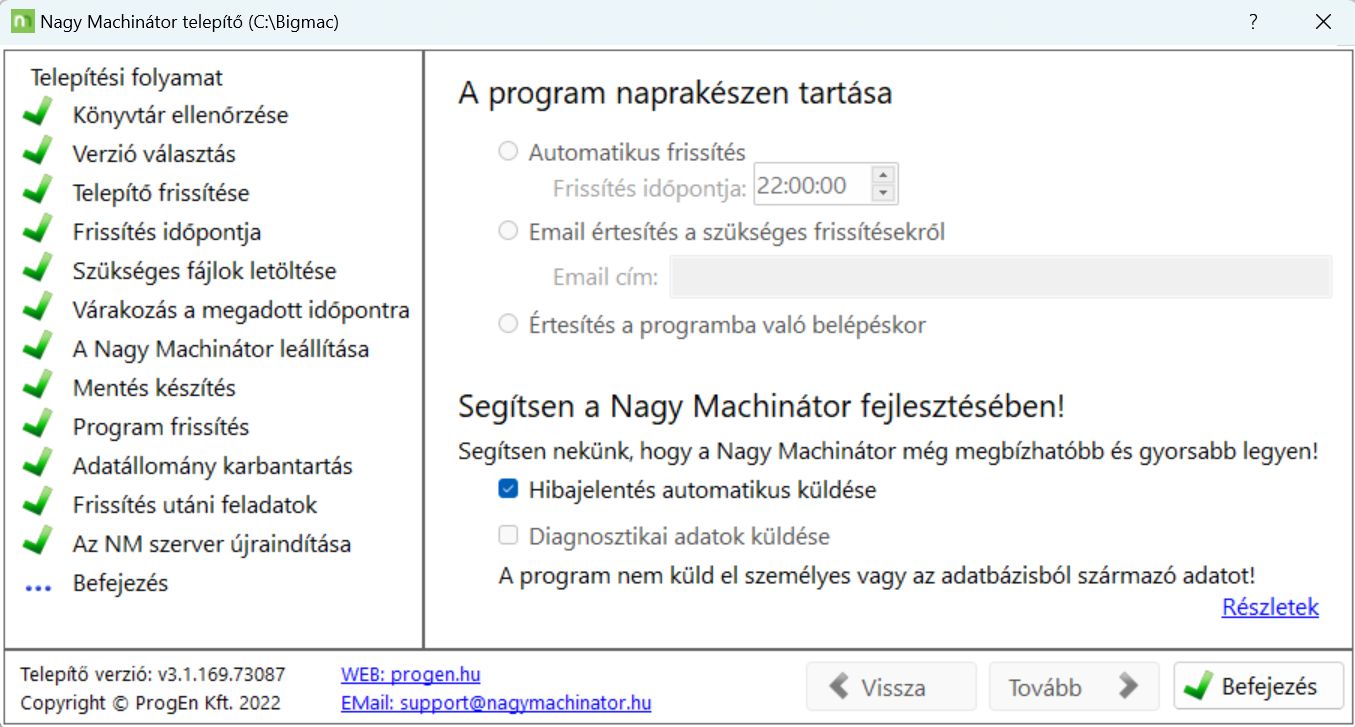The image size is (1355, 727).
Task: Open the Részletek link
Action: (1270, 607)
